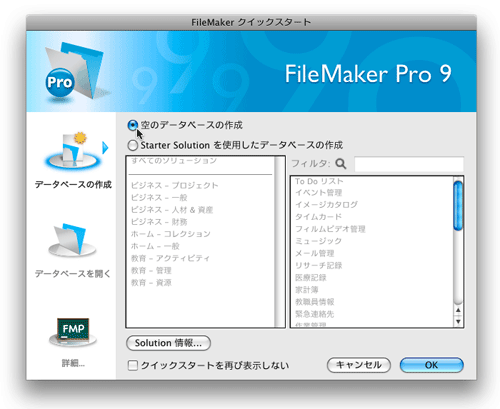Image resolution: width=500 pixels, height=409 pixels.
Task: Enable クイックスタートを再び表示しない checkbox
Action: coord(133,365)
